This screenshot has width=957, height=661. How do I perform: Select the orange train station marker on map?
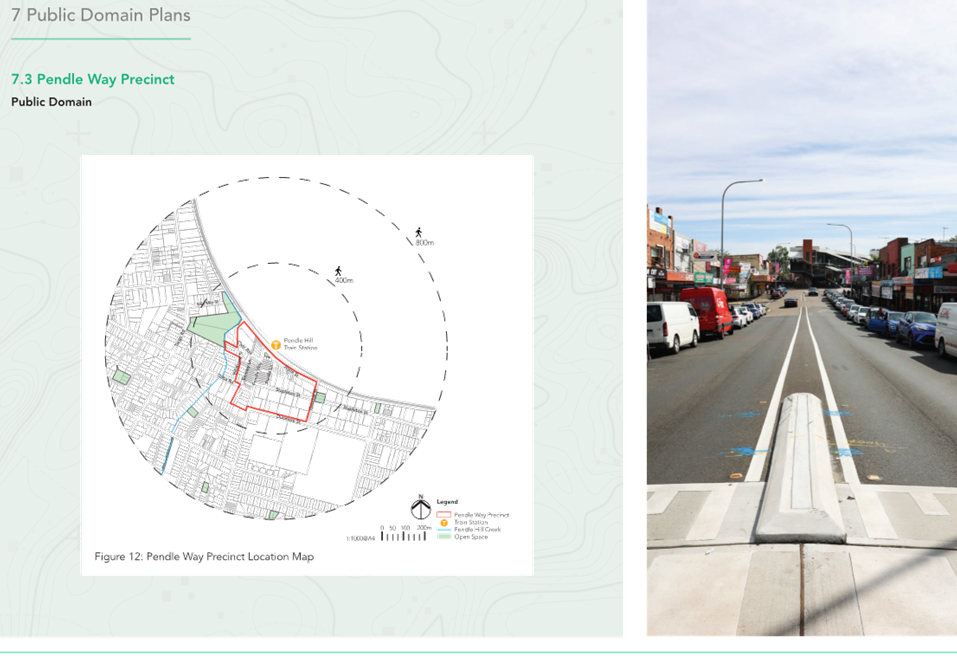pyautogui.click(x=276, y=344)
